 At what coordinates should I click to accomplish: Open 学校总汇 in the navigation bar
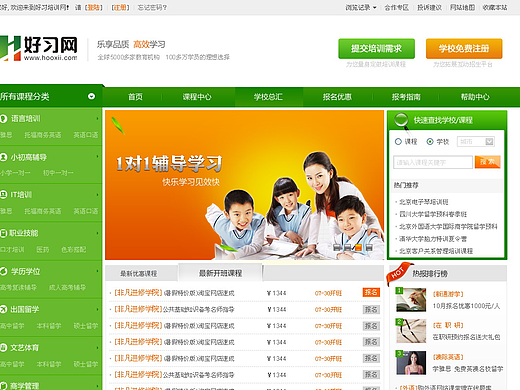[268, 97]
